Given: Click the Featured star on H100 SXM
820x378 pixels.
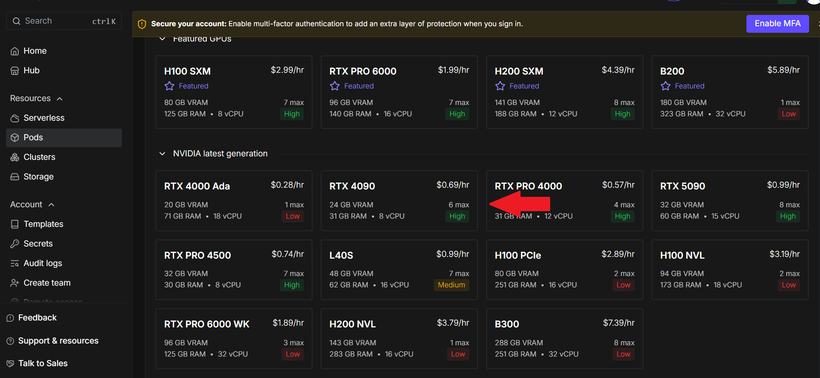Looking at the screenshot, I should (169, 86).
